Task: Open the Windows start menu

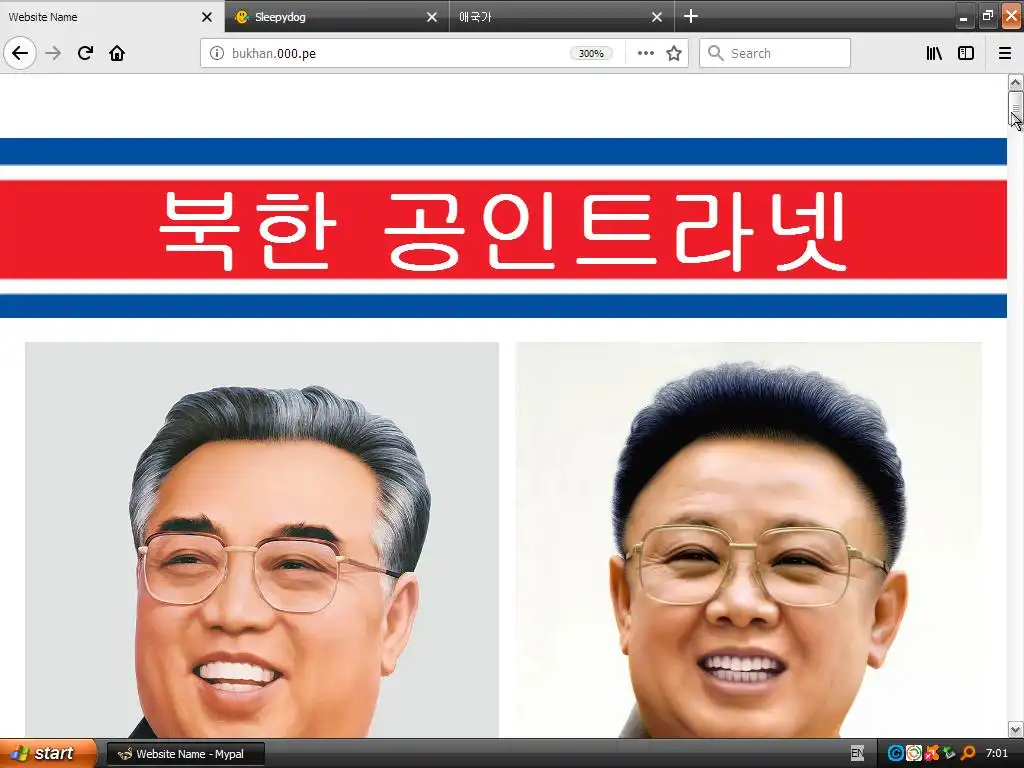Action: (47, 753)
